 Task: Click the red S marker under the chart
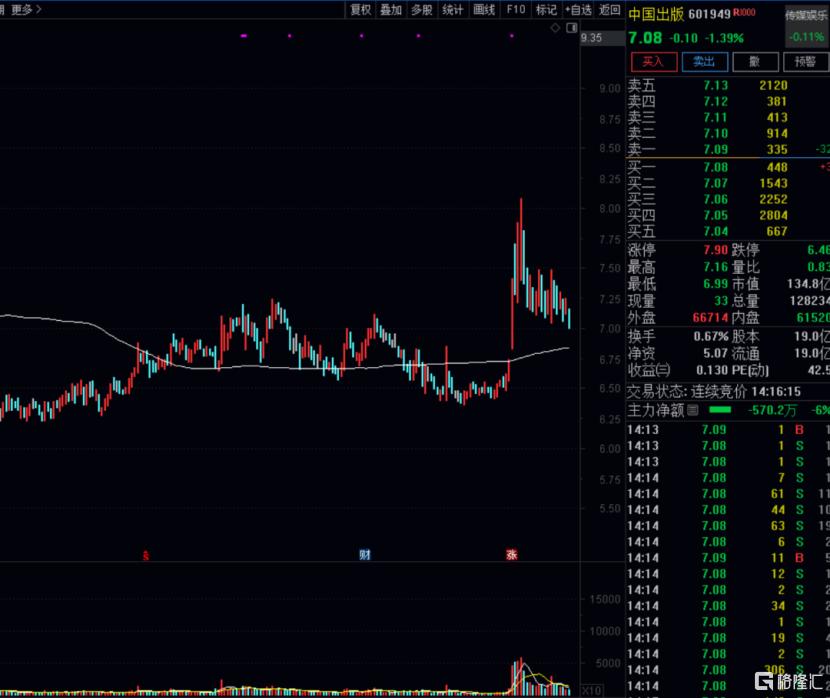tap(146, 556)
